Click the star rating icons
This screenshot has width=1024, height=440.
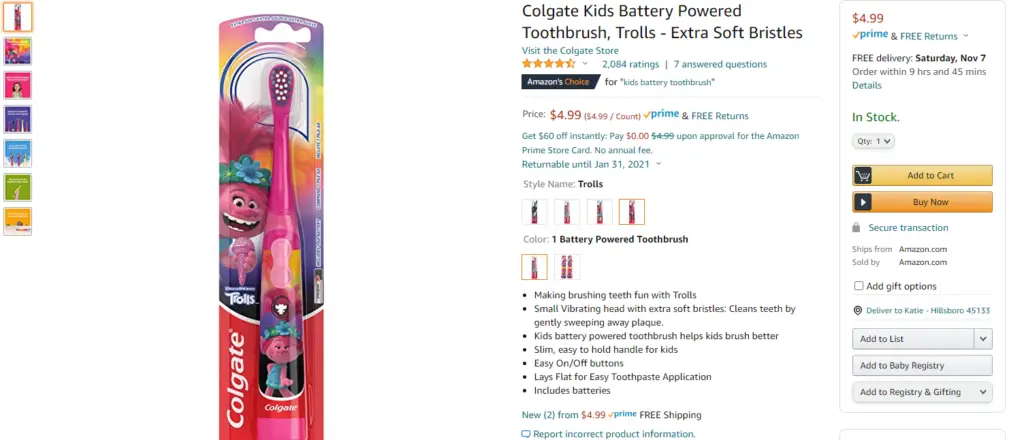point(549,64)
